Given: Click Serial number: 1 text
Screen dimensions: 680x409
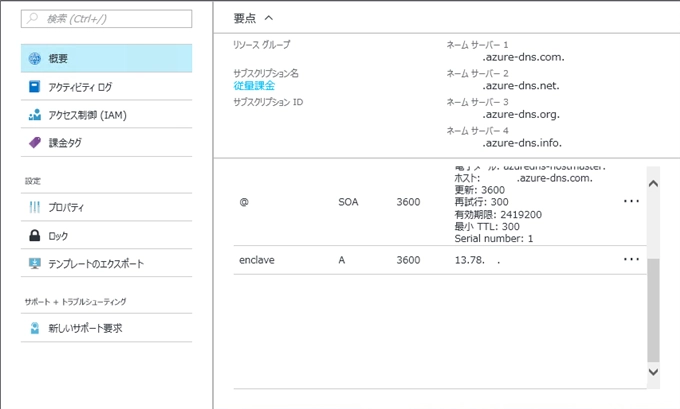Looking at the screenshot, I should 494,239.
